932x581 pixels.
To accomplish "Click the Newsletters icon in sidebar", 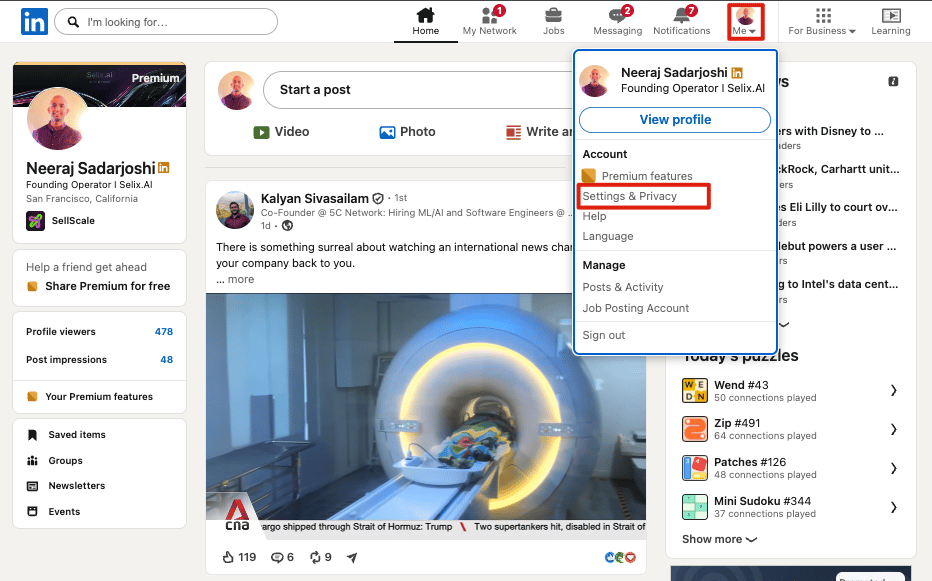I will [x=33, y=486].
